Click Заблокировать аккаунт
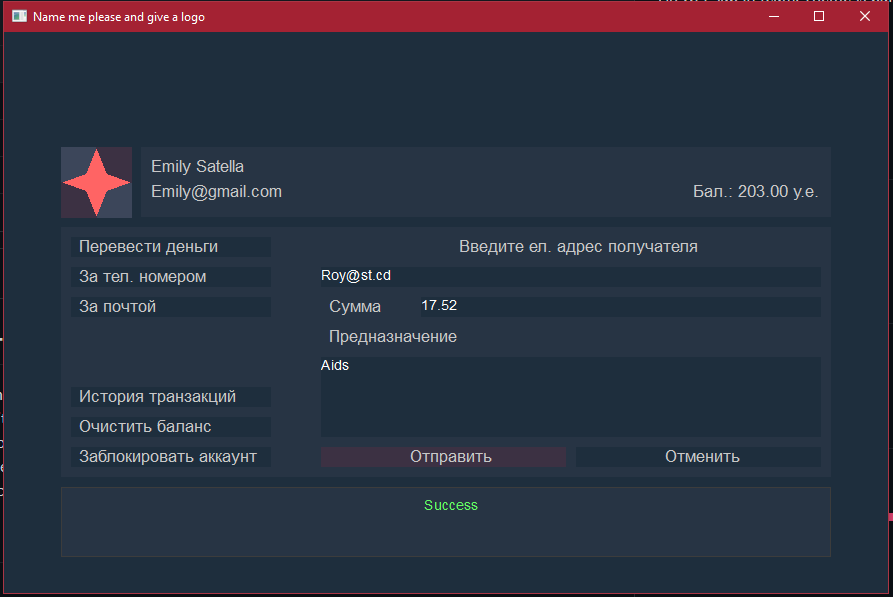Viewport: 893px width, 597px height. [170, 456]
